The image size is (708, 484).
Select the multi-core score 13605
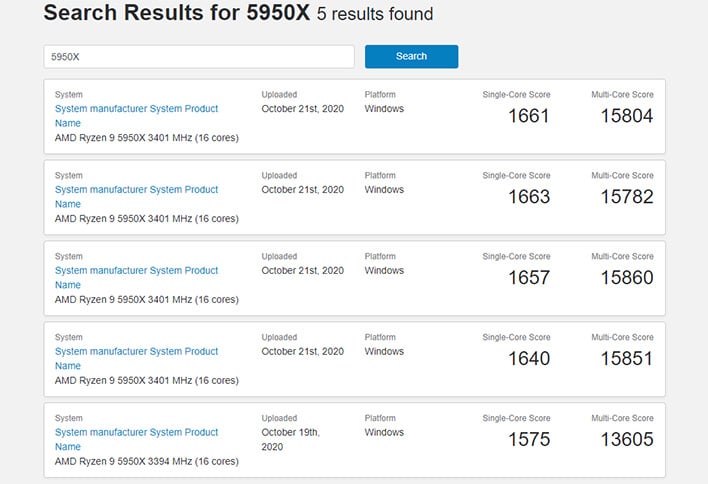(627, 439)
